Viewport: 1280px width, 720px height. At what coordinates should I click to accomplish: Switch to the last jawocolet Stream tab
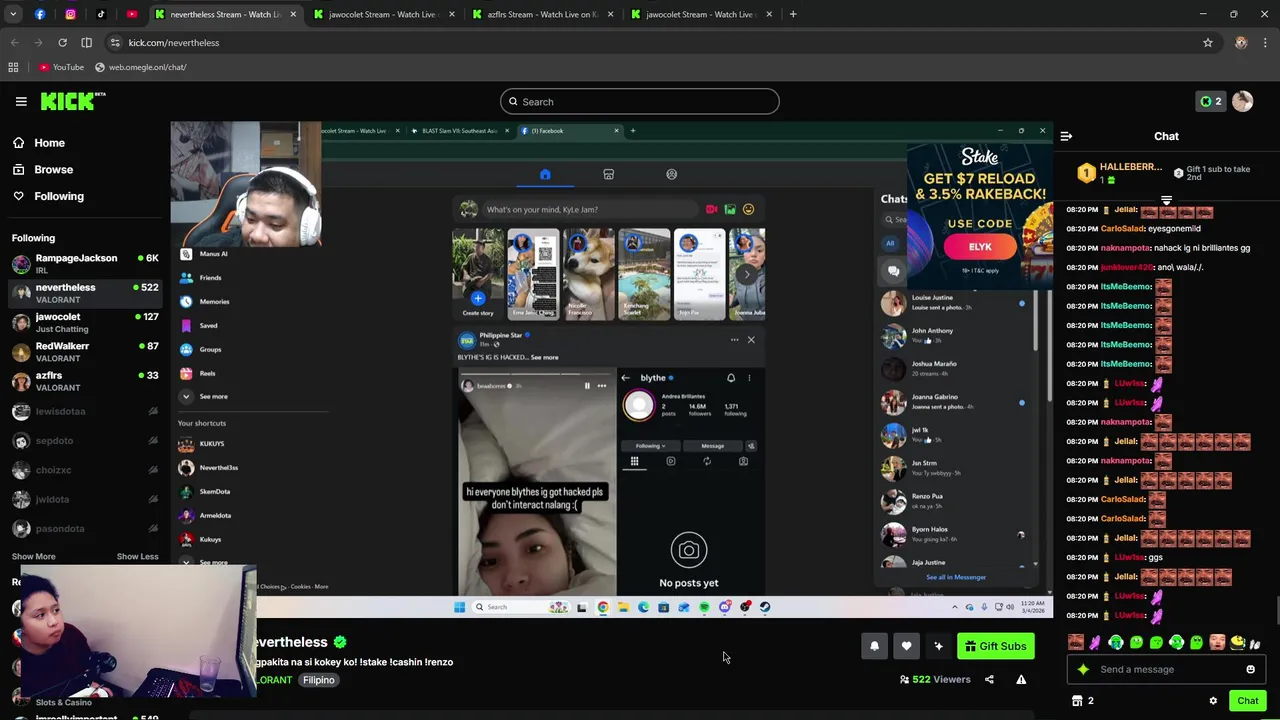click(701, 14)
